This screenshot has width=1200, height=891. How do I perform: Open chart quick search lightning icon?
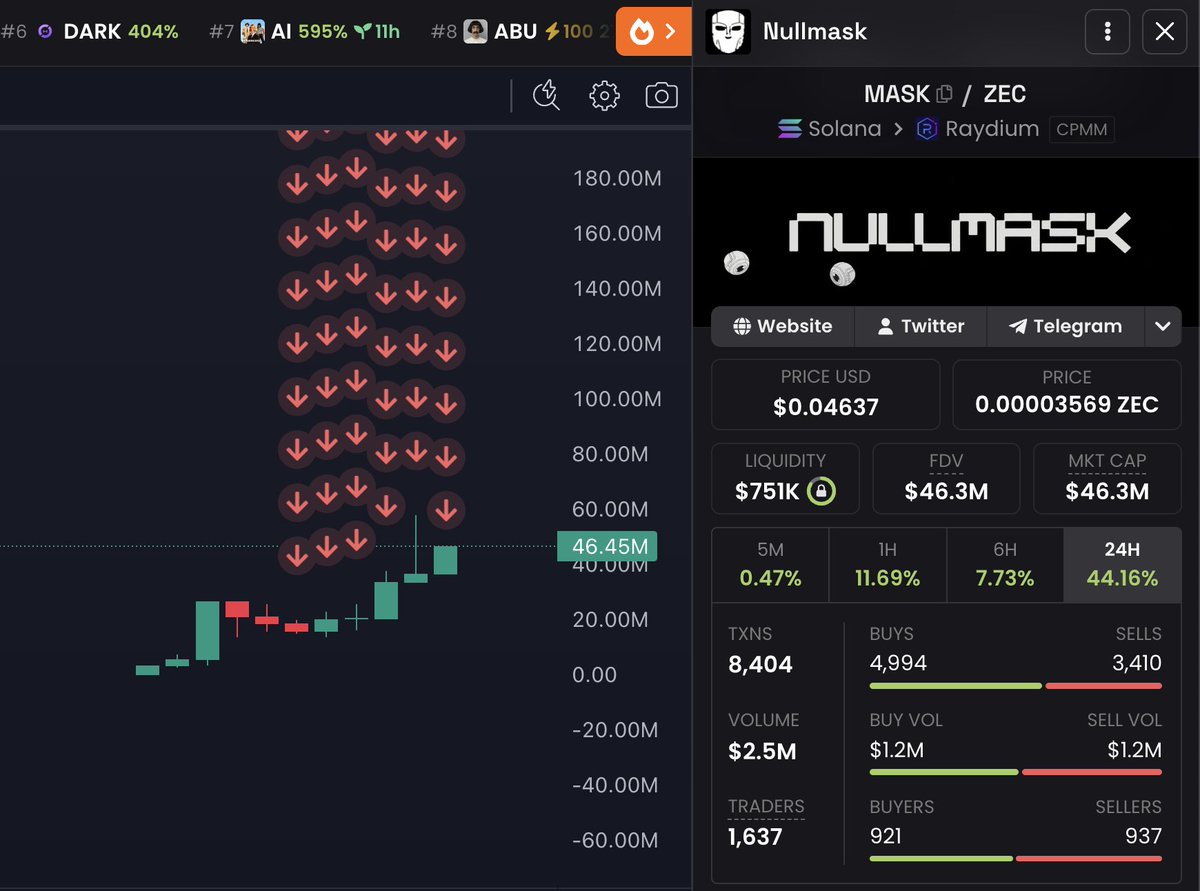pos(546,96)
